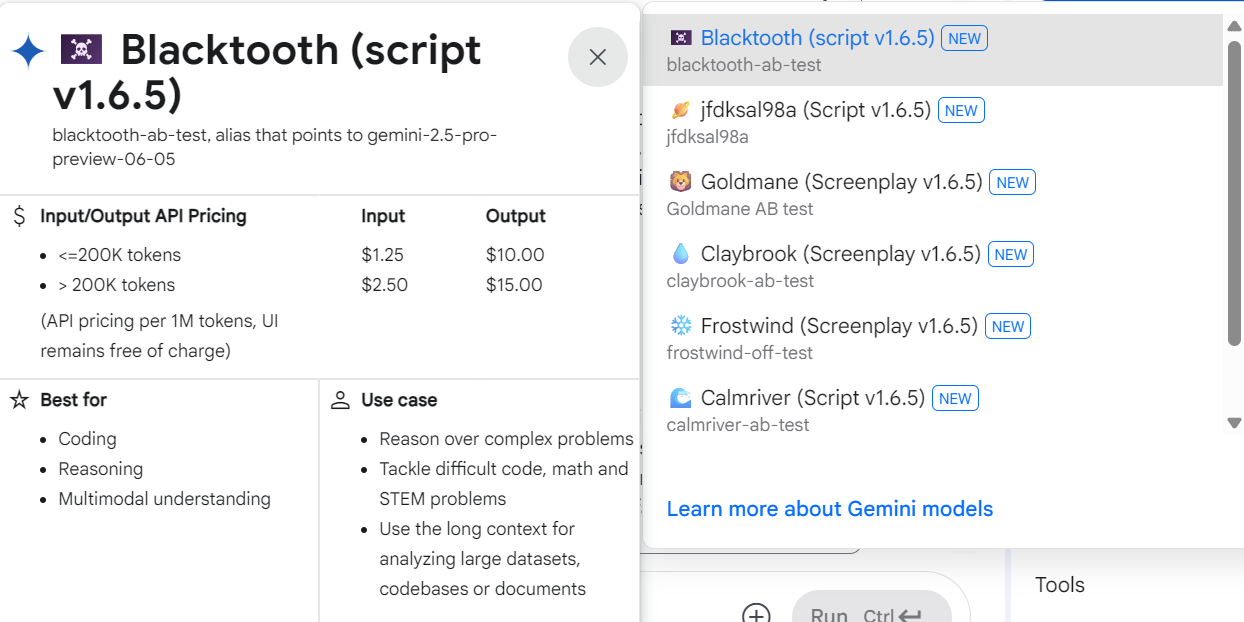Click the Reasoning bullet under Best for
This screenshot has height=622, width=1244.
pos(100,469)
